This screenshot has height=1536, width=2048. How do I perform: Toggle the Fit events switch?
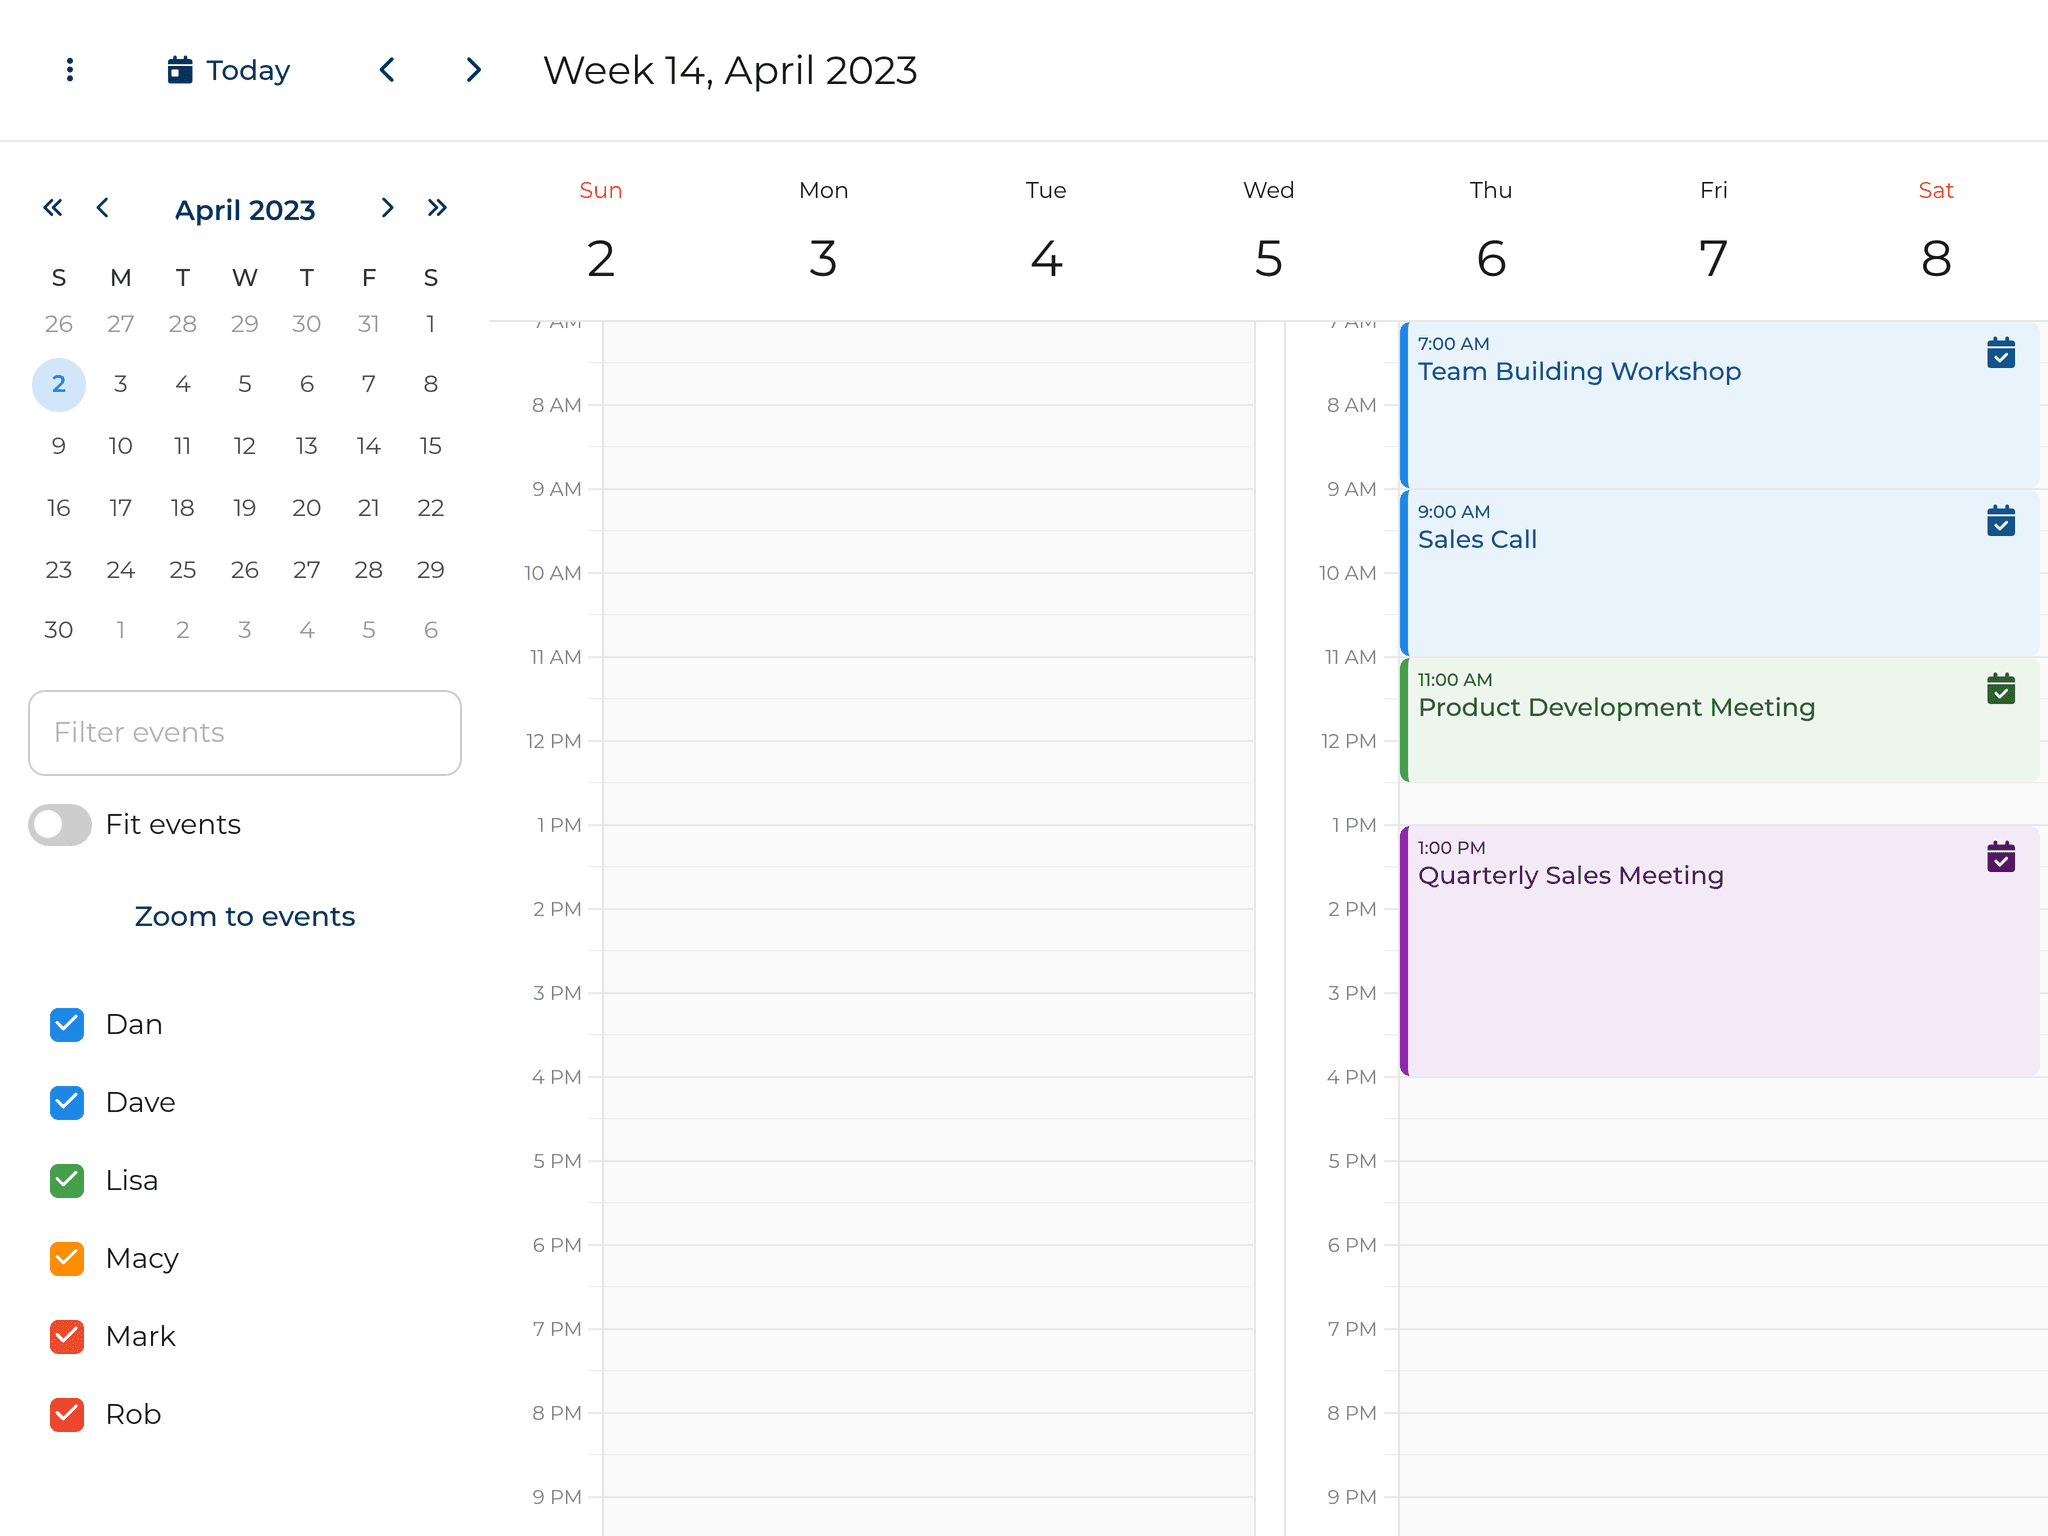60,825
